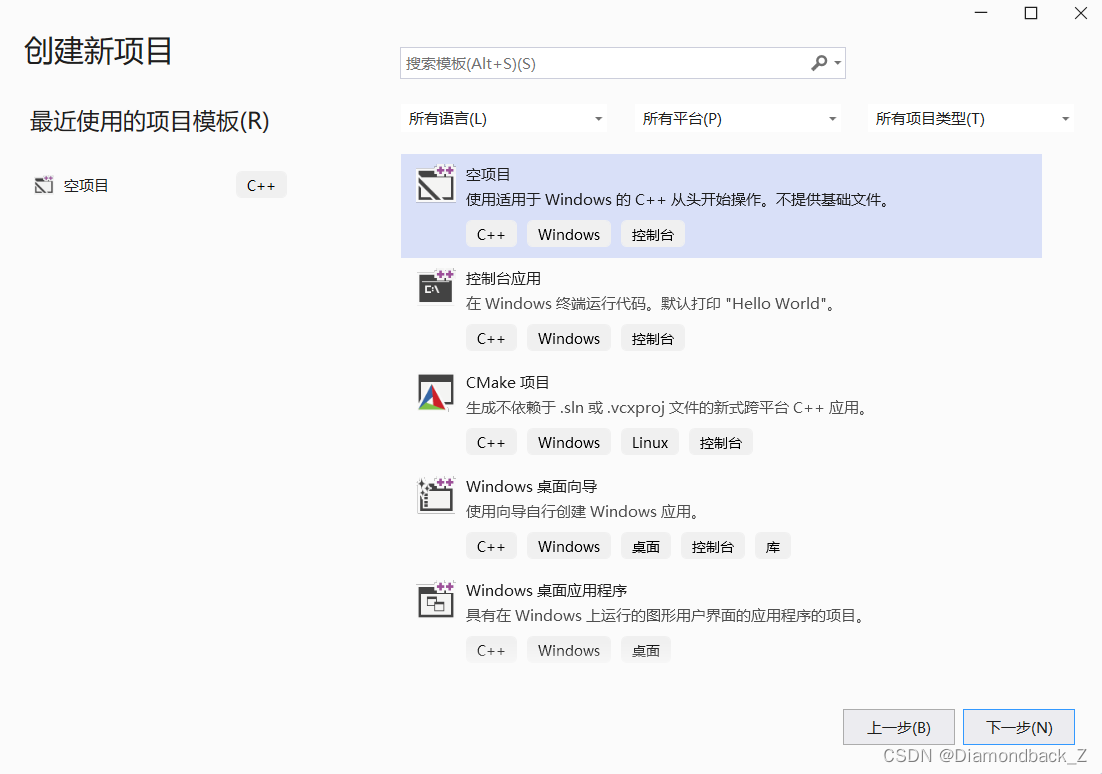
Task: Click the 控制台 tag under CMake 项目
Action: coord(720,442)
